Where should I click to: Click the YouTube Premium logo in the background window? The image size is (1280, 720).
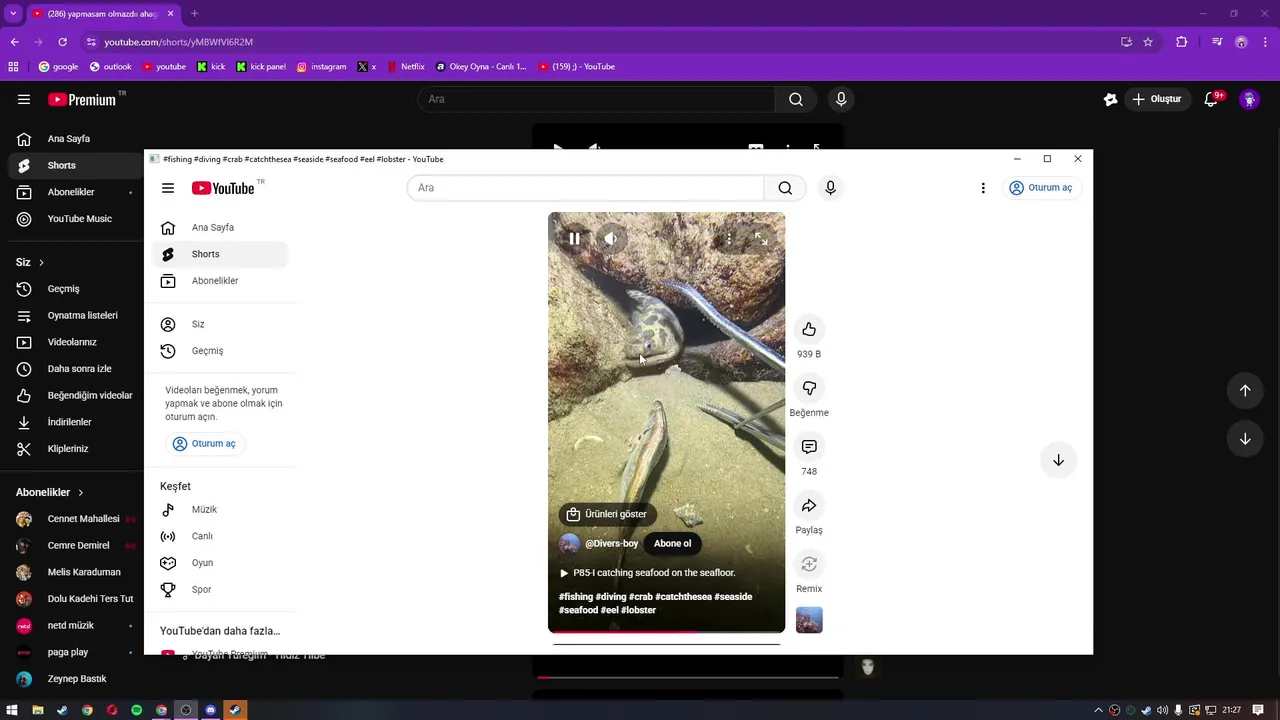coord(82,99)
